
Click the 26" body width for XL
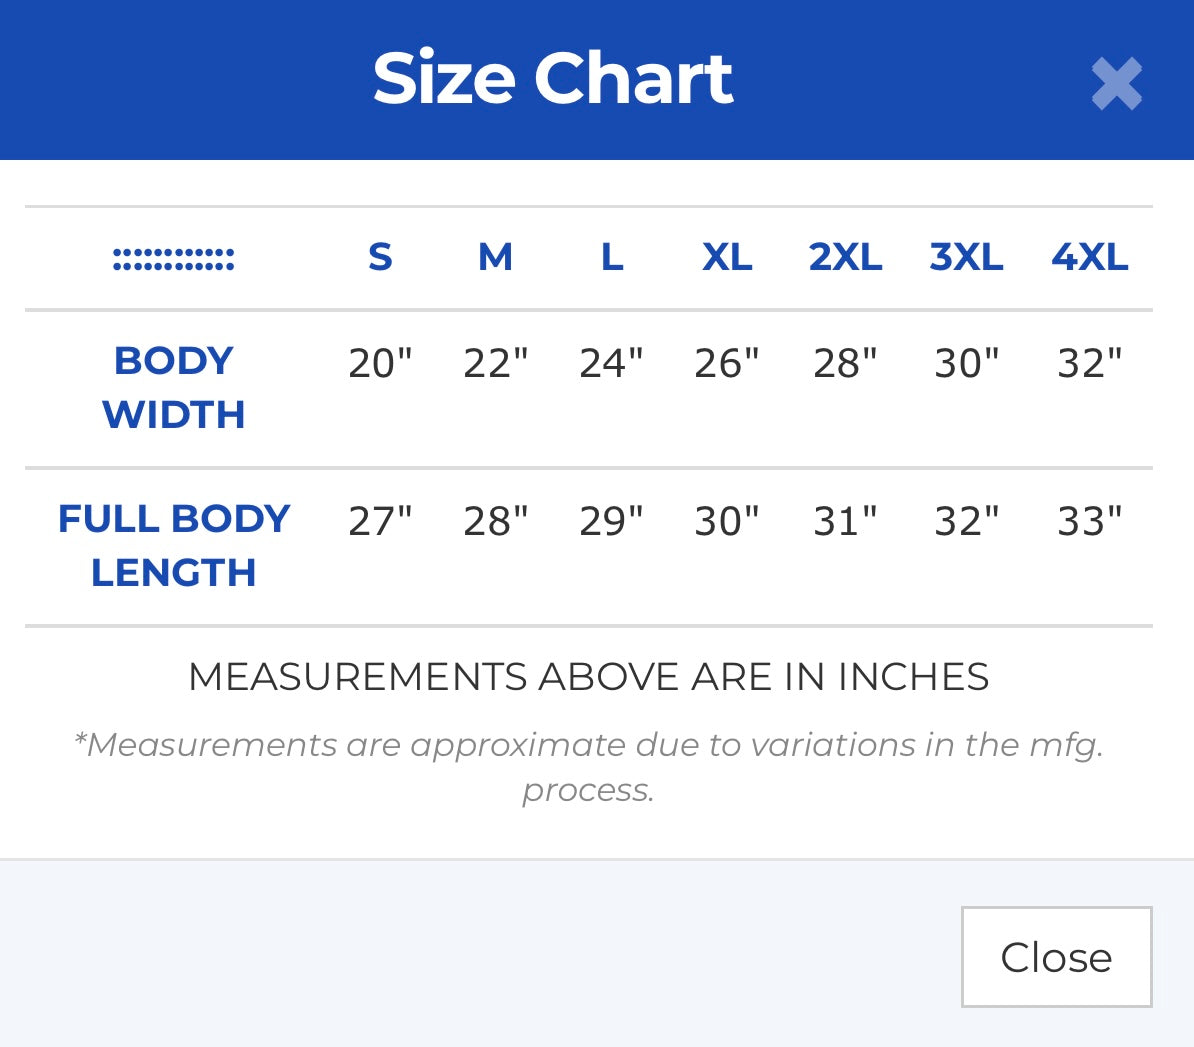727,363
